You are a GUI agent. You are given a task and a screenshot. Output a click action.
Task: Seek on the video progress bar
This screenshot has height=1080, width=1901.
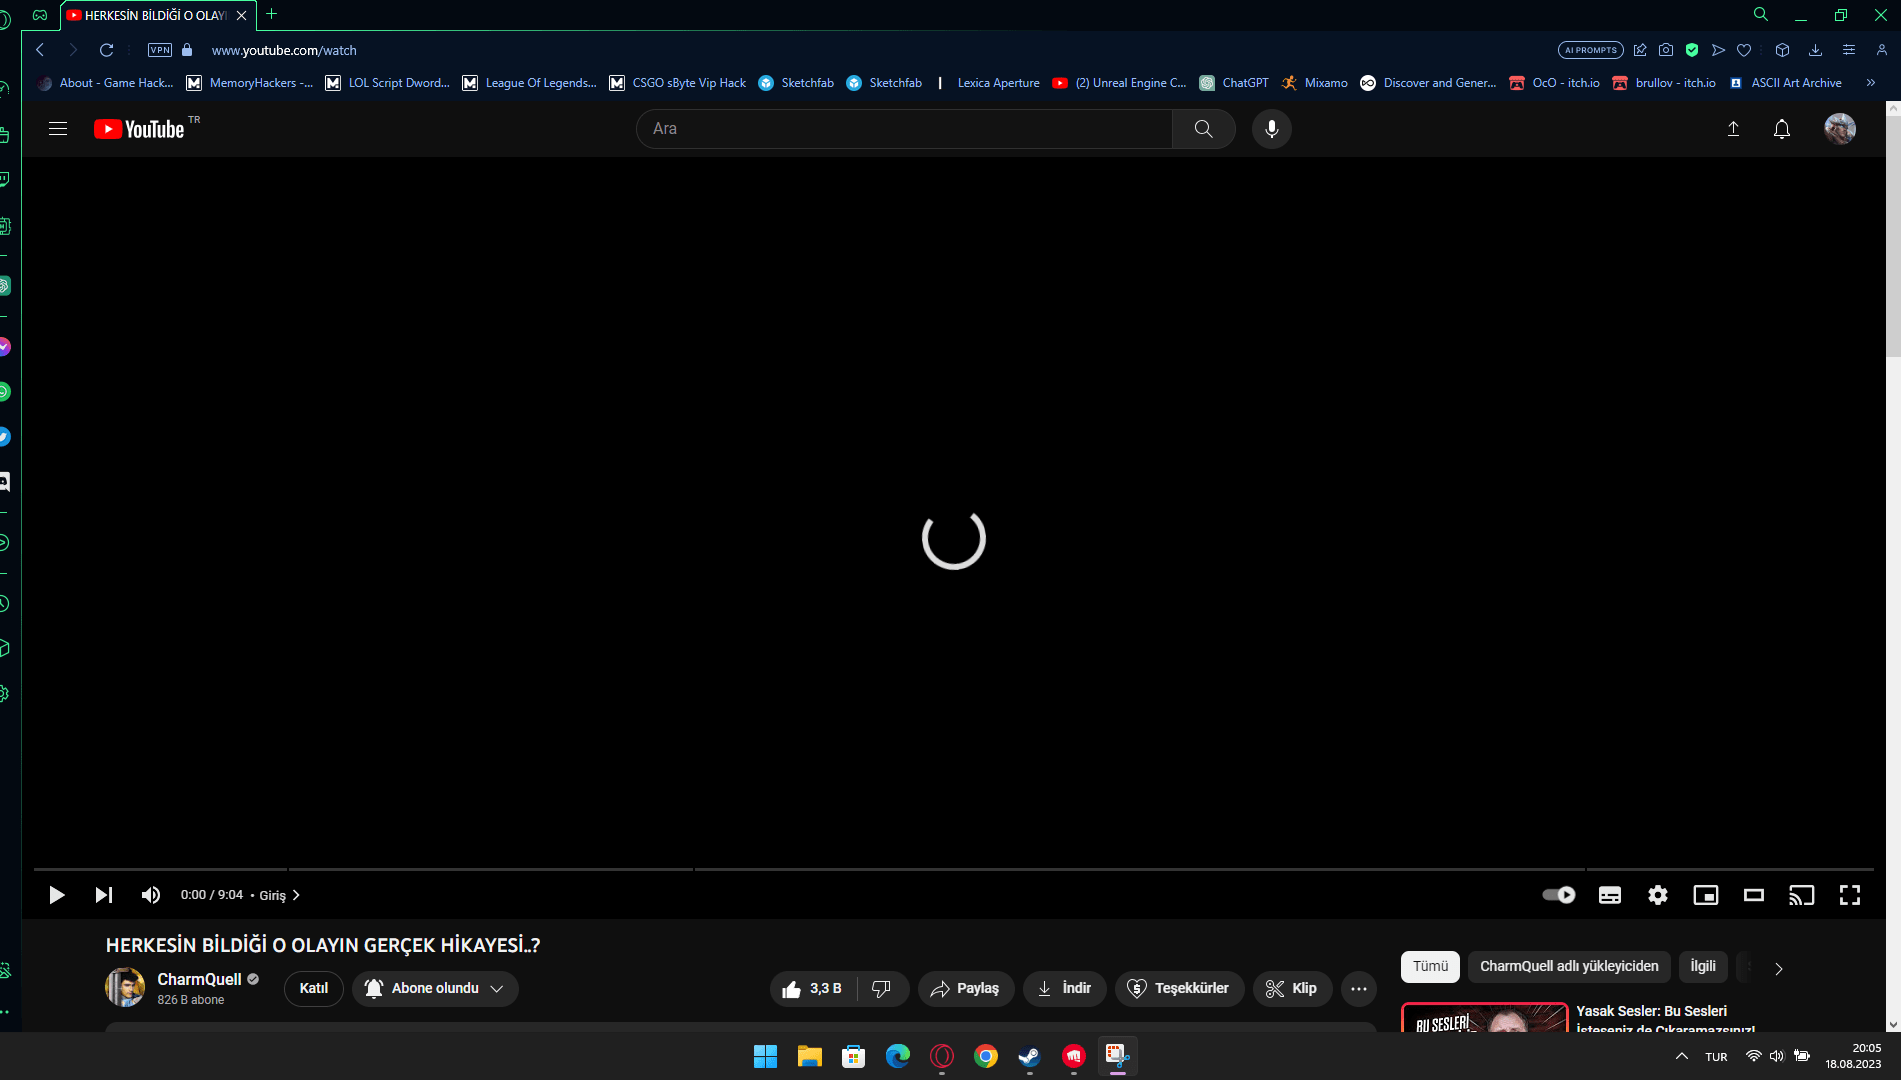point(953,869)
